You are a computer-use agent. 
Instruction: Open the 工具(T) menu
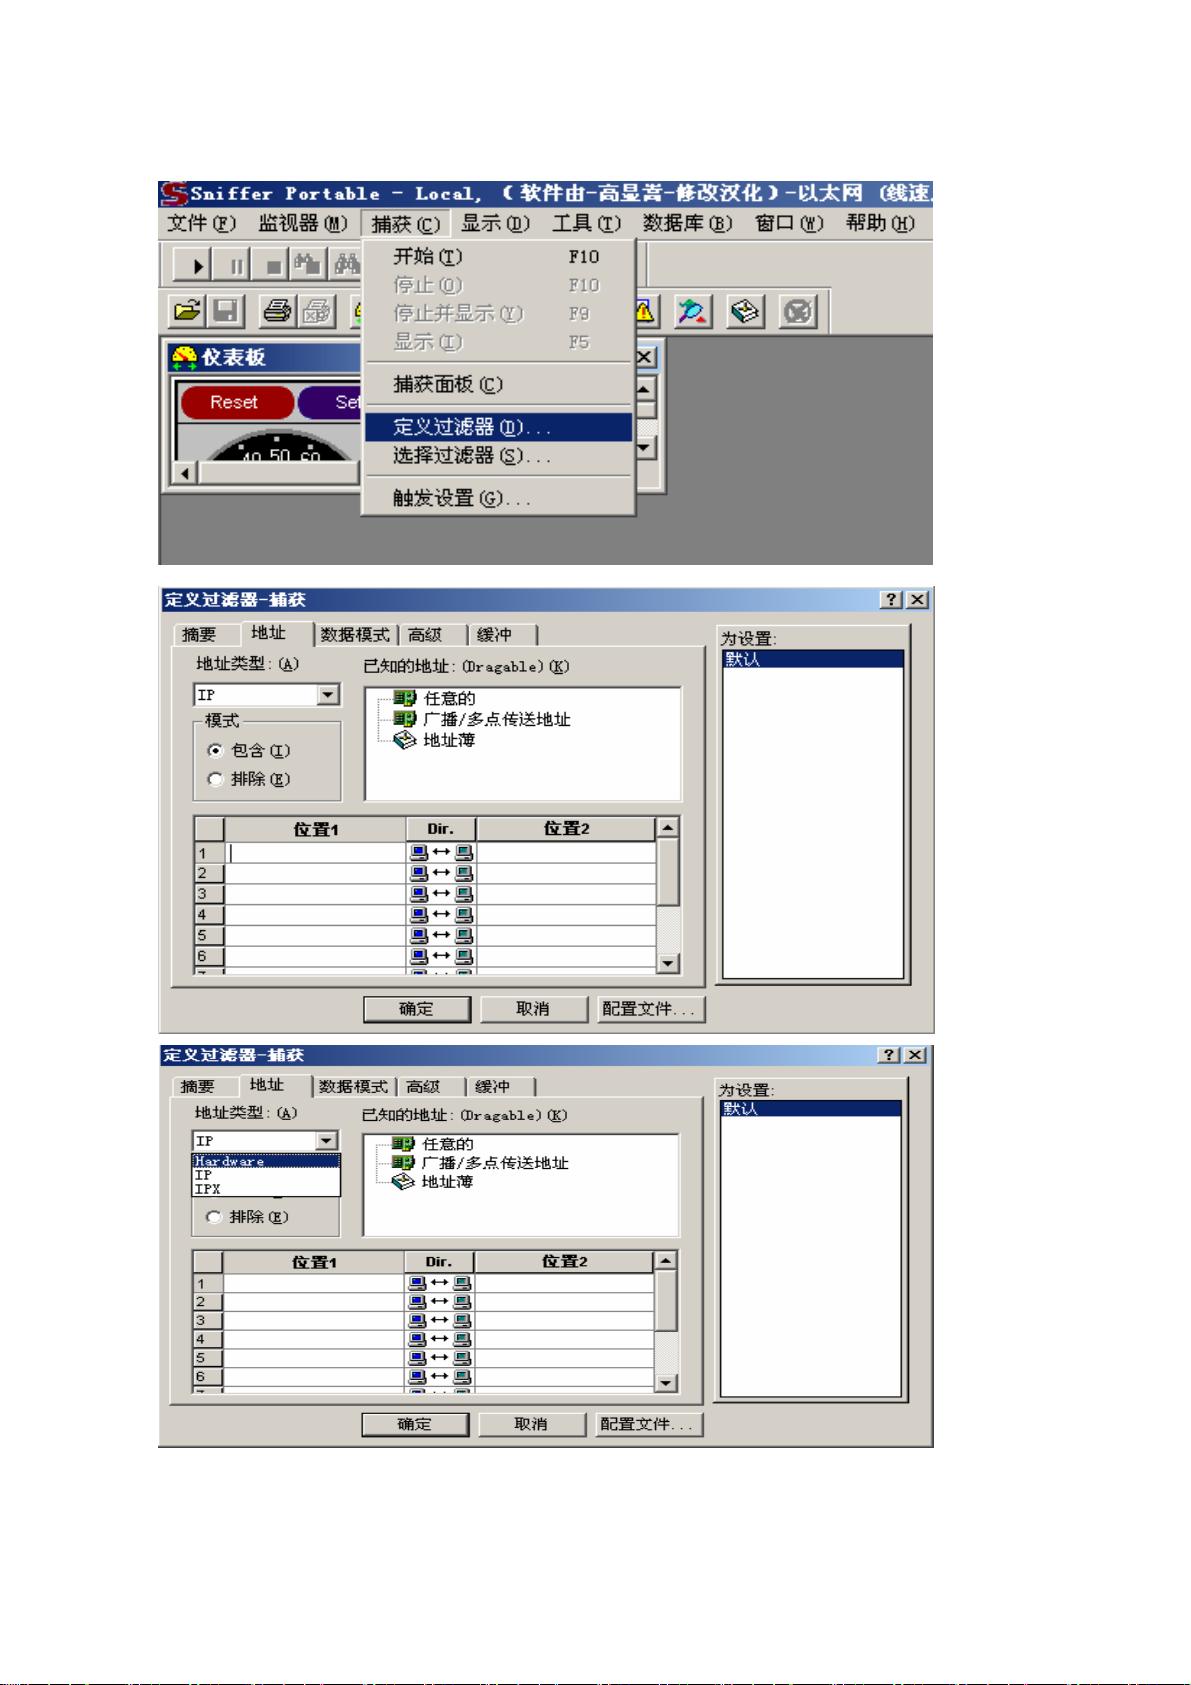(x=586, y=224)
